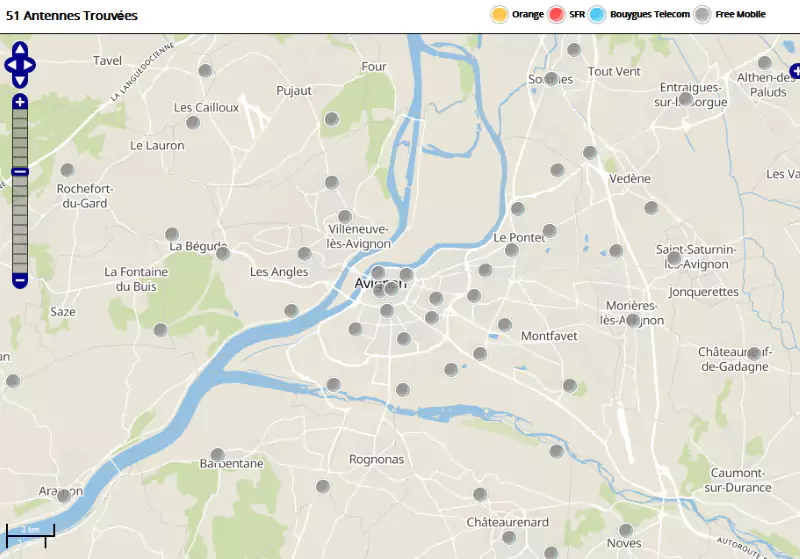
Task: Toggle Free Mobile operator filter circle
Action: click(x=703, y=14)
